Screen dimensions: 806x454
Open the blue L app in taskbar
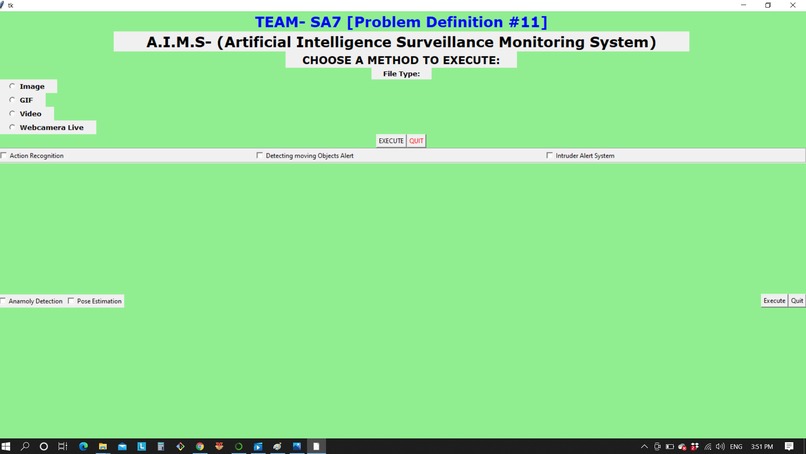[141, 446]
